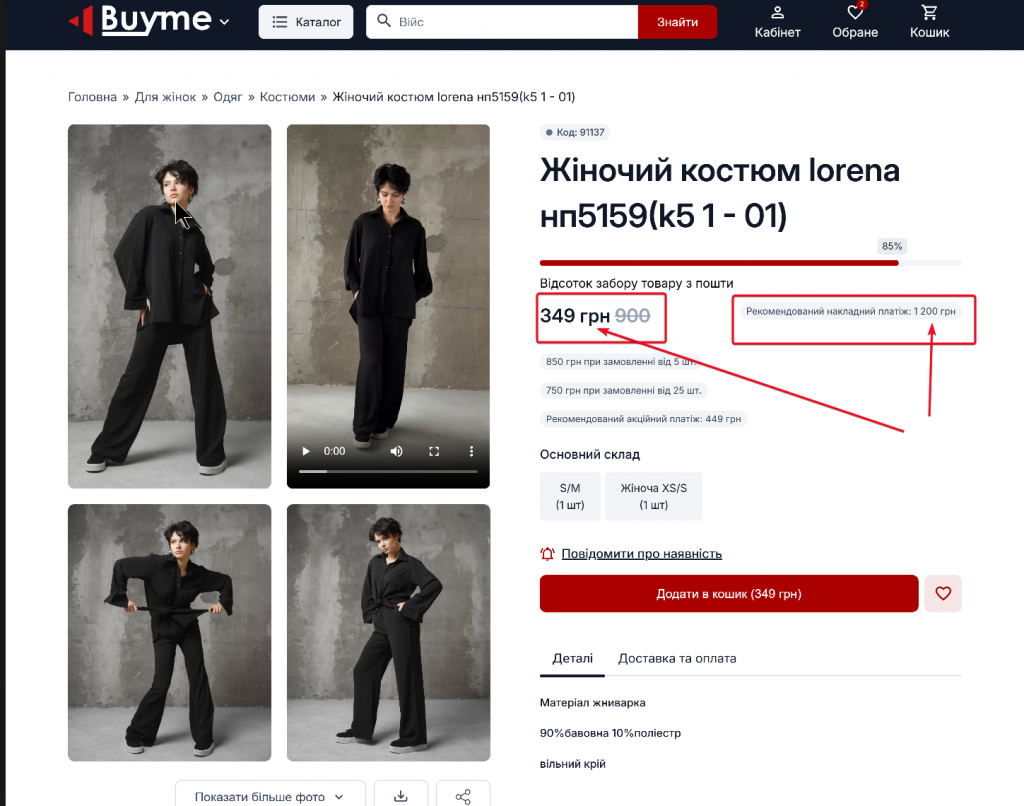Screen dimensions: 1024x806
Task: Open video fullscreen mode
Action: tap(434, 451)
